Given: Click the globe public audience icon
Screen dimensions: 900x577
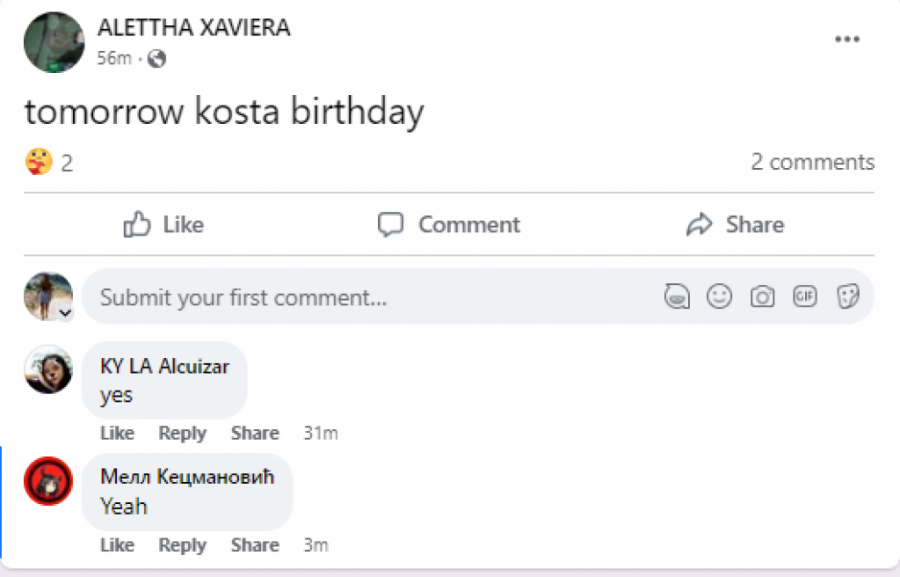Looking at the screenshot, I should tap(156, 59).
